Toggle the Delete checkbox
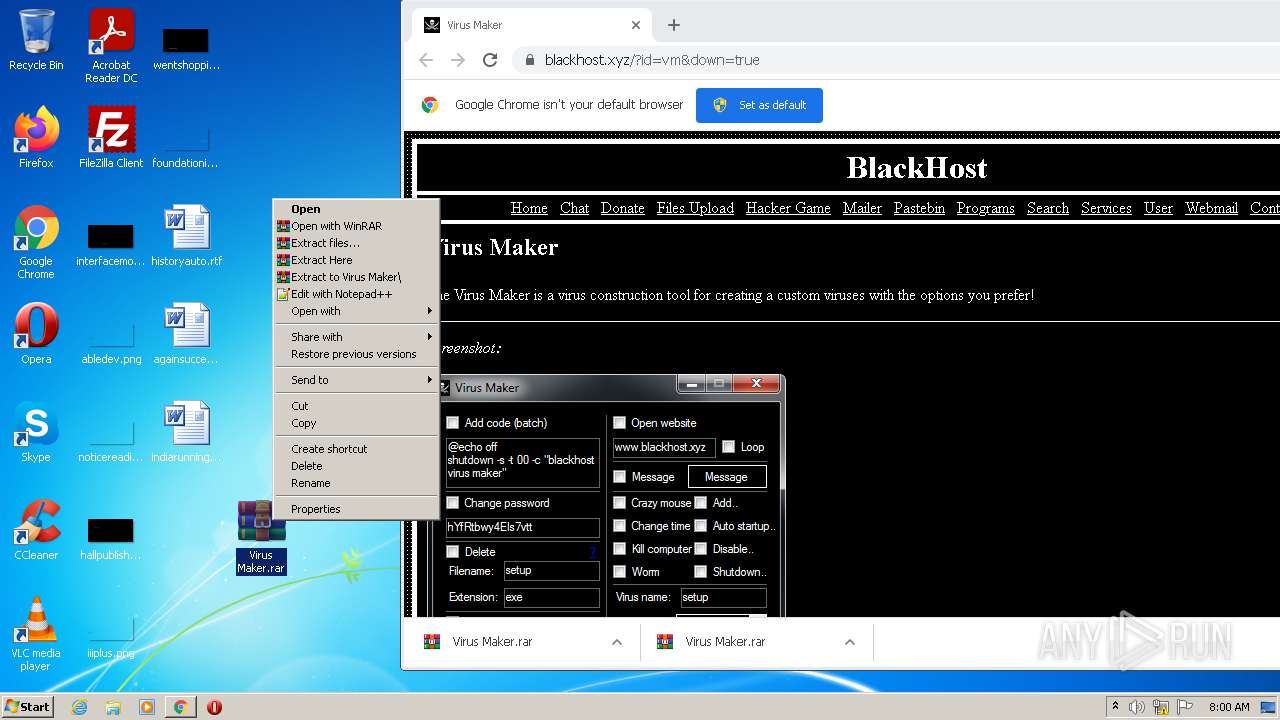This screenshot has height=720, width=1280. tap(453, 552)
